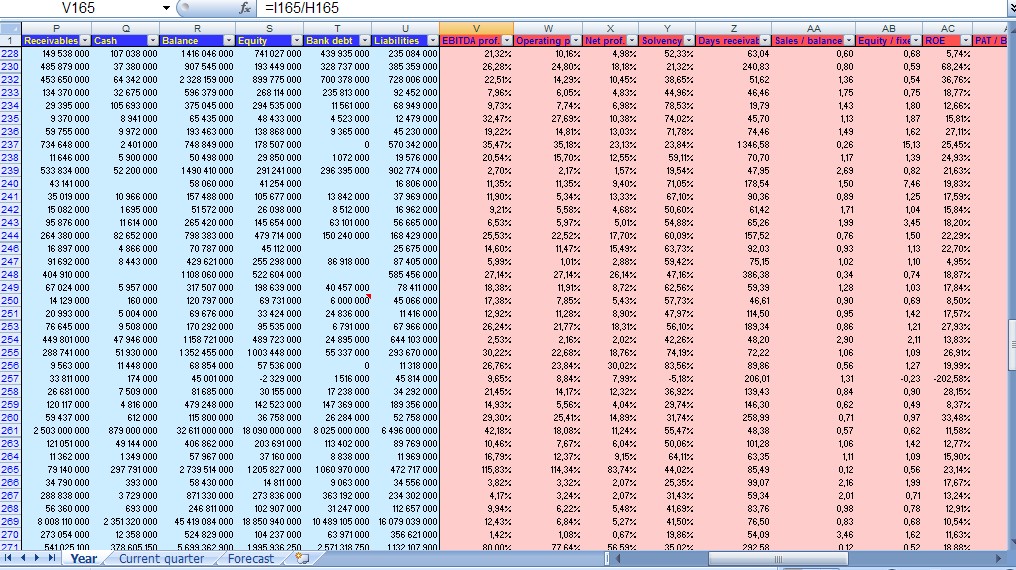Click the Equity cell showing -2 329 000
The width and height of the screenshot is (1016, 570).
click(269, 379)
